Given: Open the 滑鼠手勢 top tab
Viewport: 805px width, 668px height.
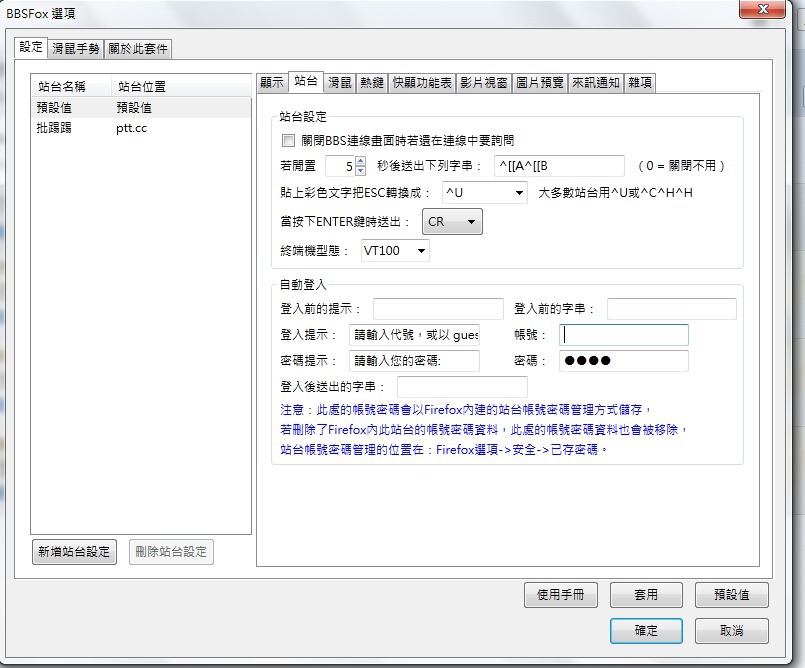Looking at the screenshot, I should tap(75, 49).
